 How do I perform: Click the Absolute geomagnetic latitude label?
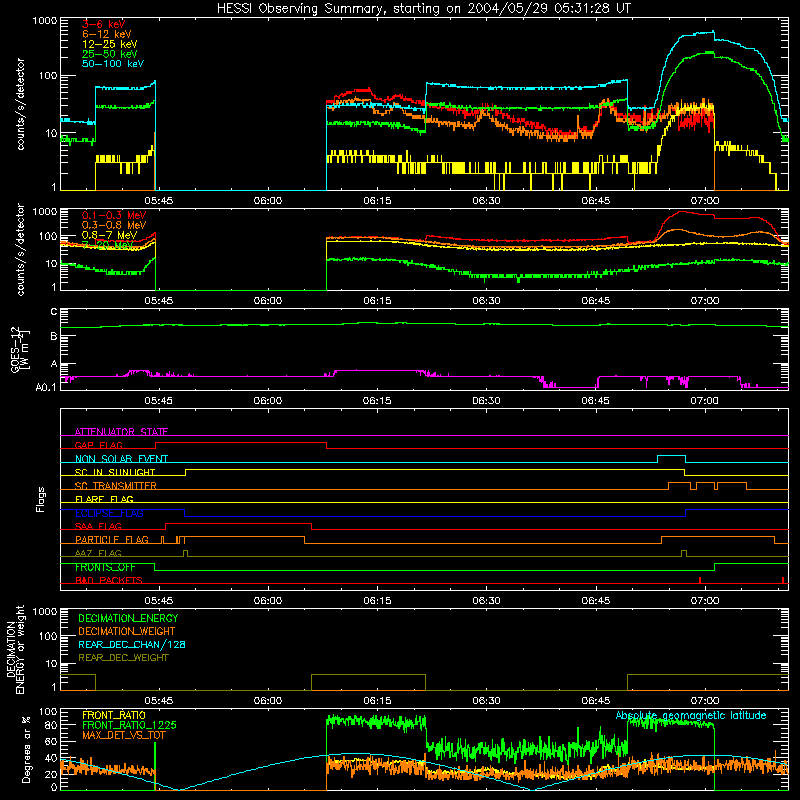tap(691, 715)
